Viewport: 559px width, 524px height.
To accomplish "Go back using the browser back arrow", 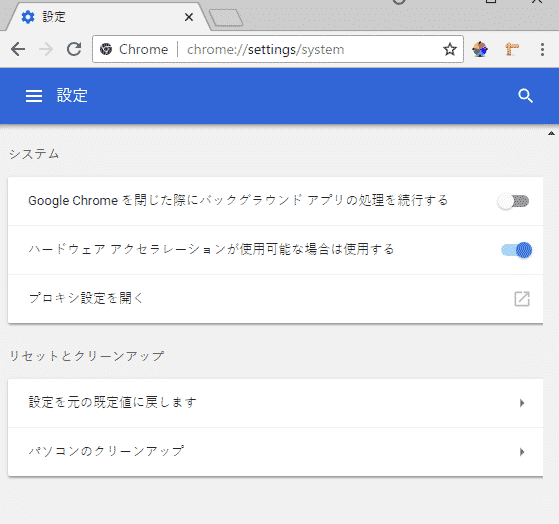I will (18, 49).
